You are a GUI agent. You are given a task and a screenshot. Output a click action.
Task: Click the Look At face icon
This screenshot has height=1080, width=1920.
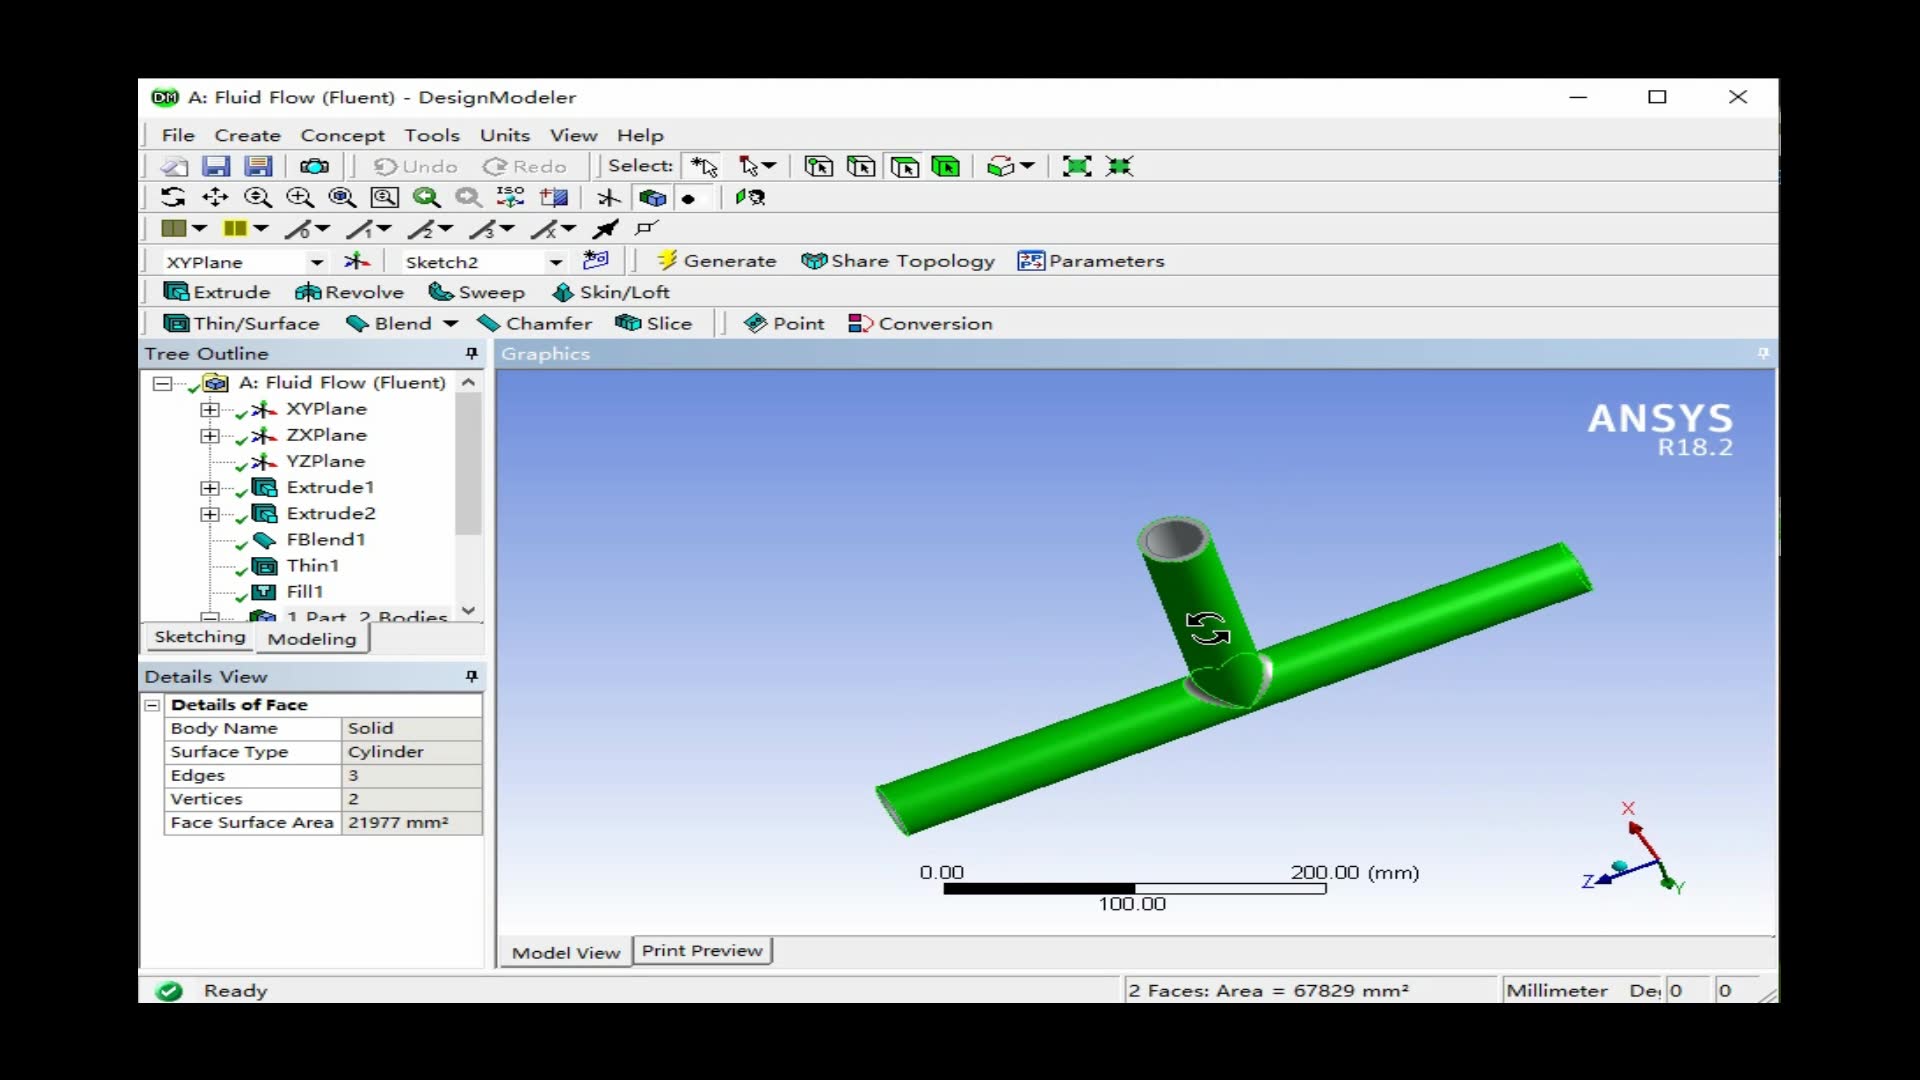coord(750,197)
